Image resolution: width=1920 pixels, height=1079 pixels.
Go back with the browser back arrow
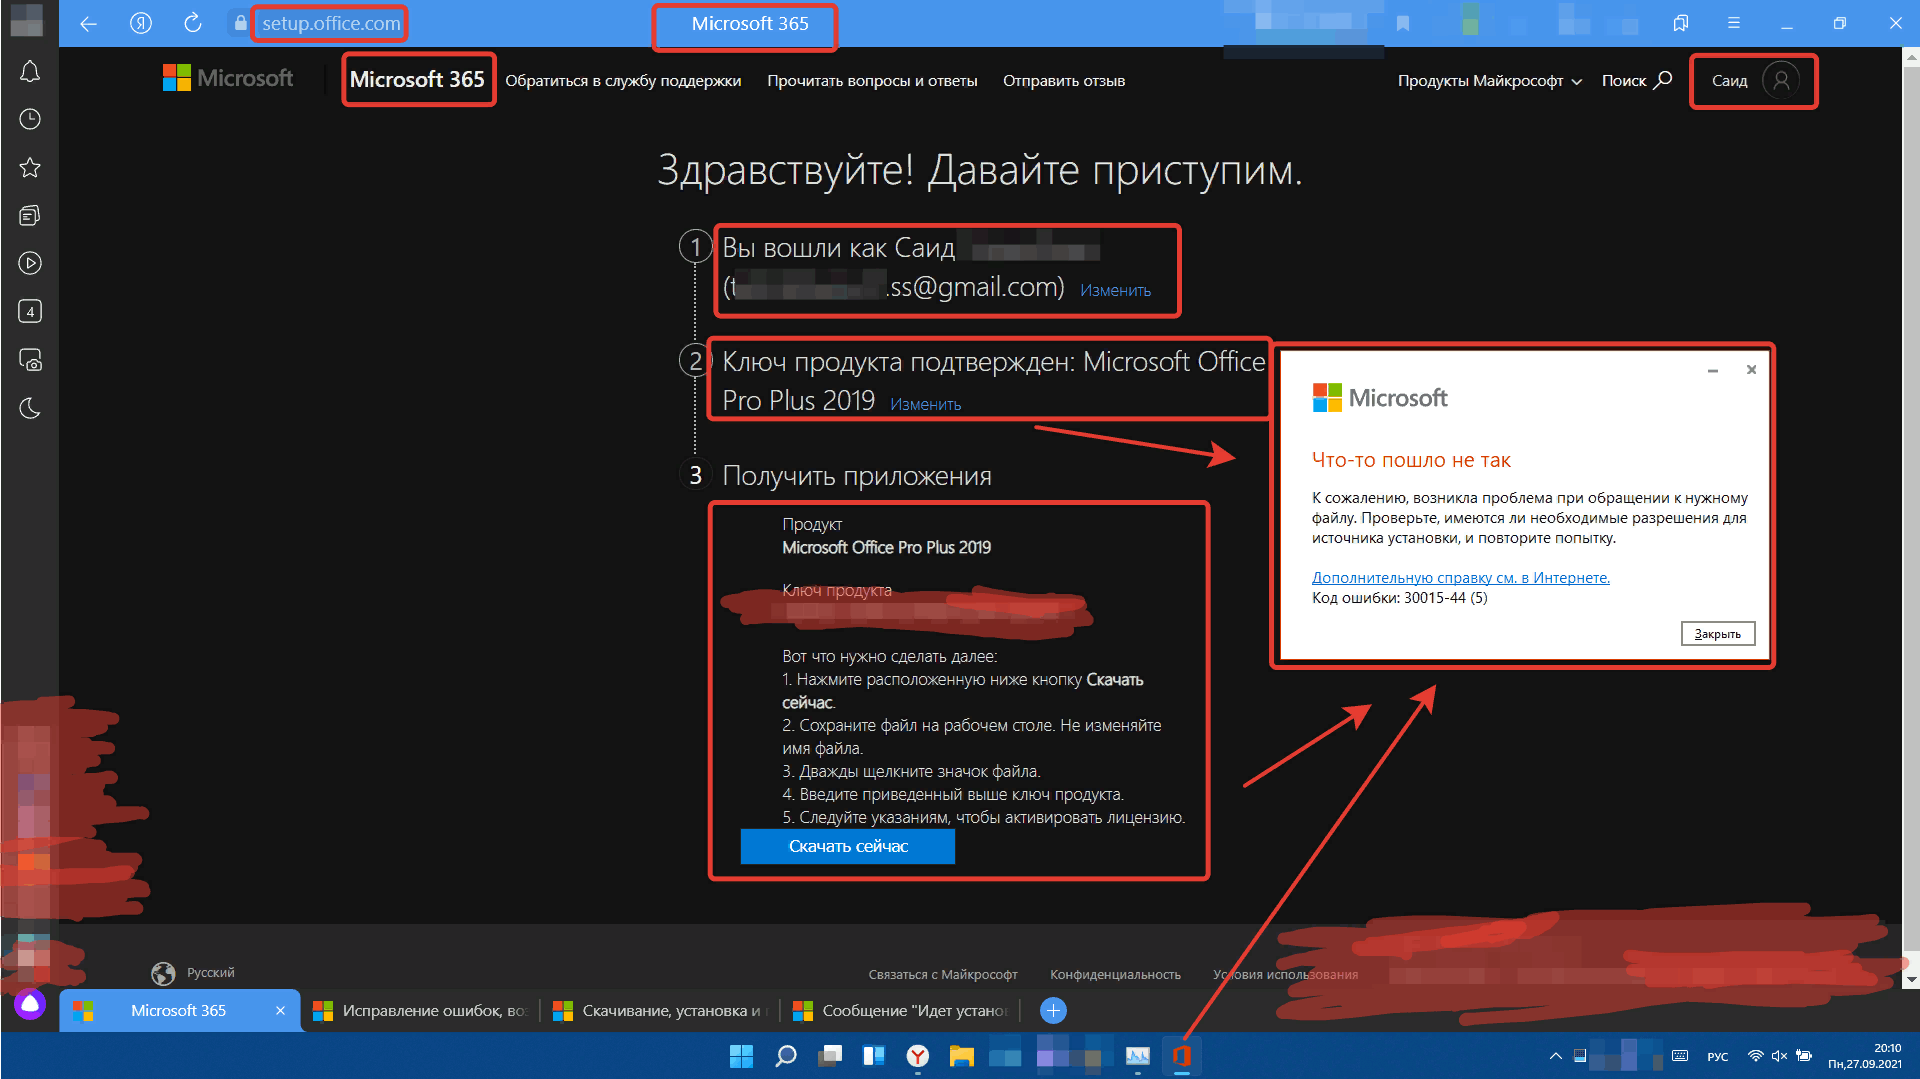(88, 23)
